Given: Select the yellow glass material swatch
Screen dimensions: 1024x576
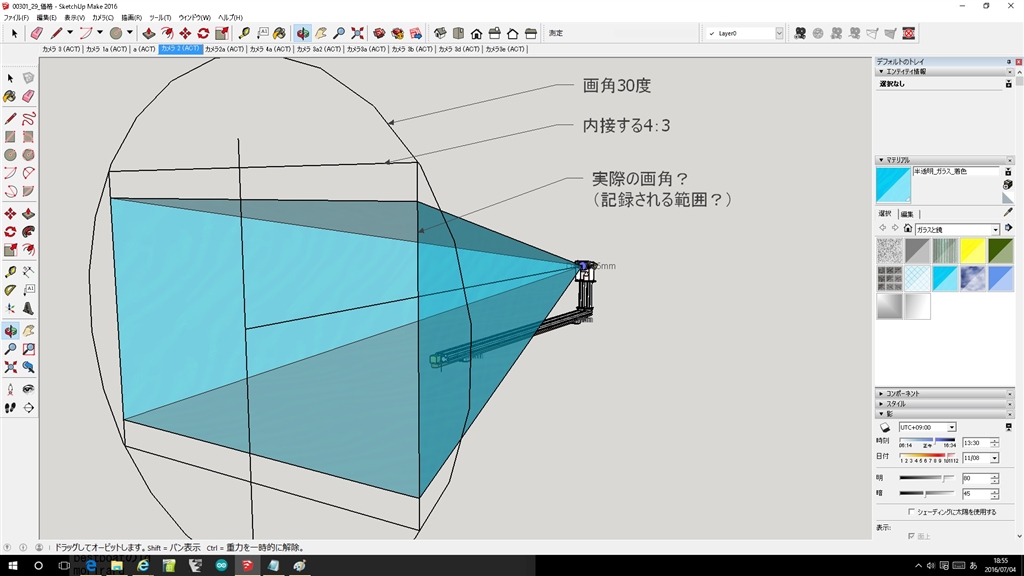Looking at the screenshot, I should click(972, 251).
